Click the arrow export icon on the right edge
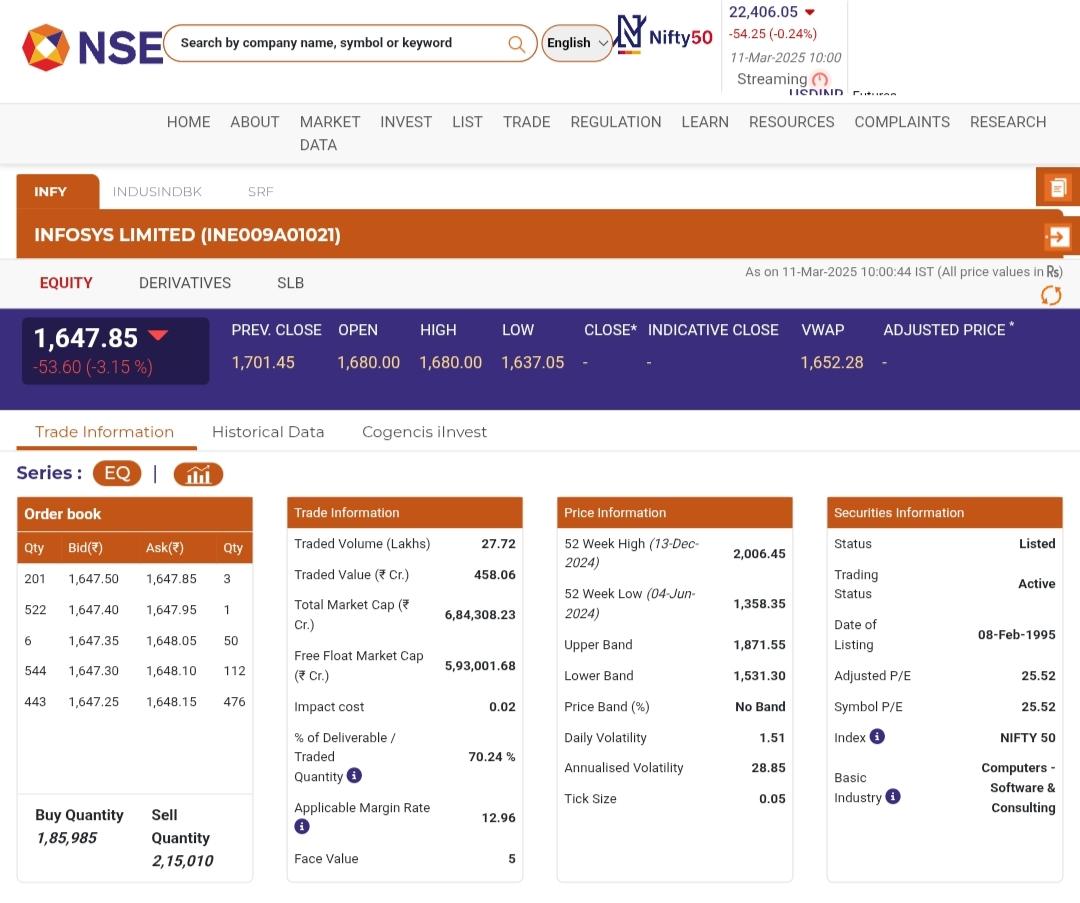This screenshot has width=1080, height=903. click(x=1058, y=237)
